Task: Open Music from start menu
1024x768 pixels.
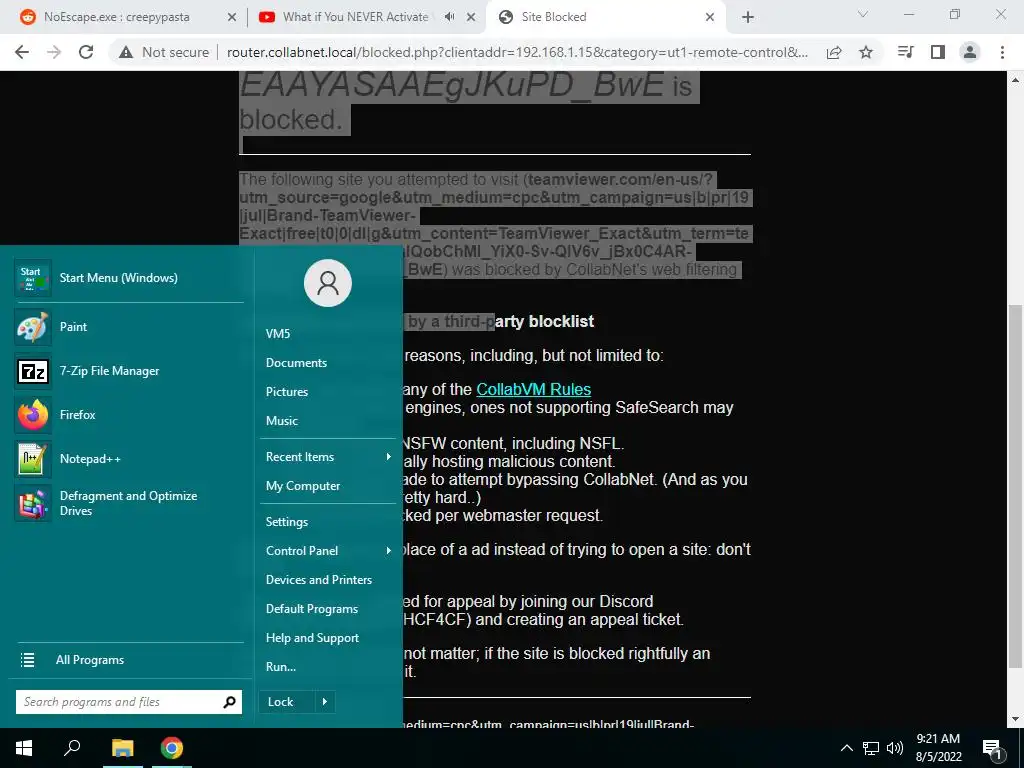Action: [328, 421]
